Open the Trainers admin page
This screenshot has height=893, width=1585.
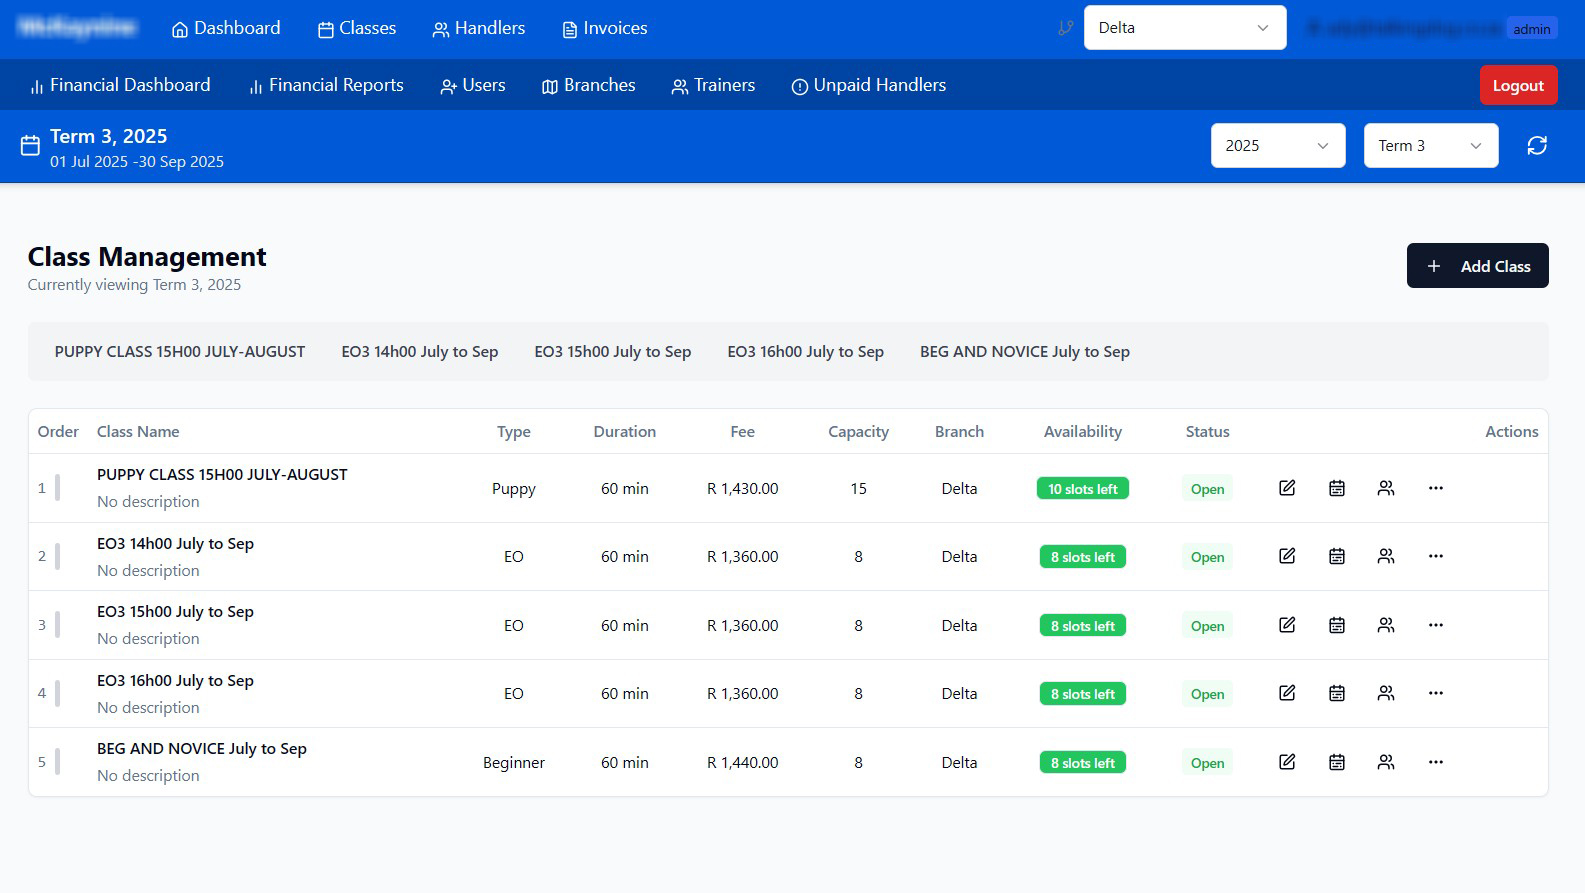point(713,85)
